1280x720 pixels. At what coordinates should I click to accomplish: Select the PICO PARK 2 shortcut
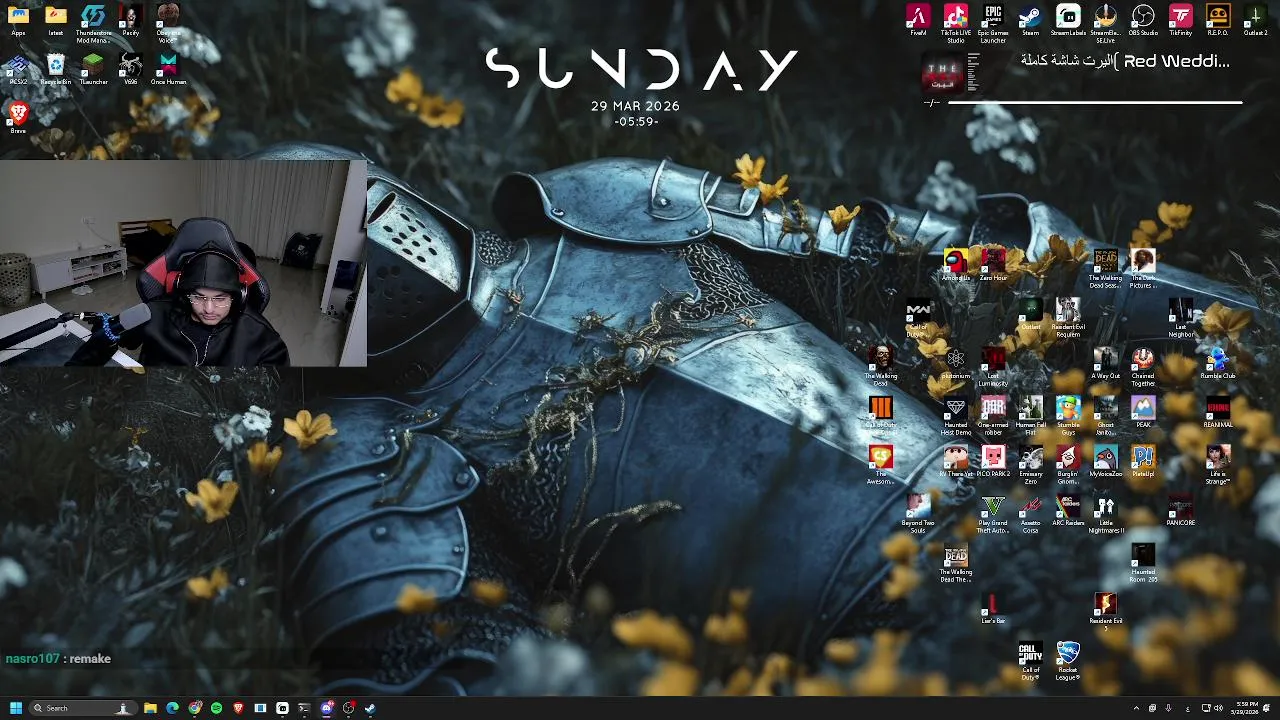993,461
